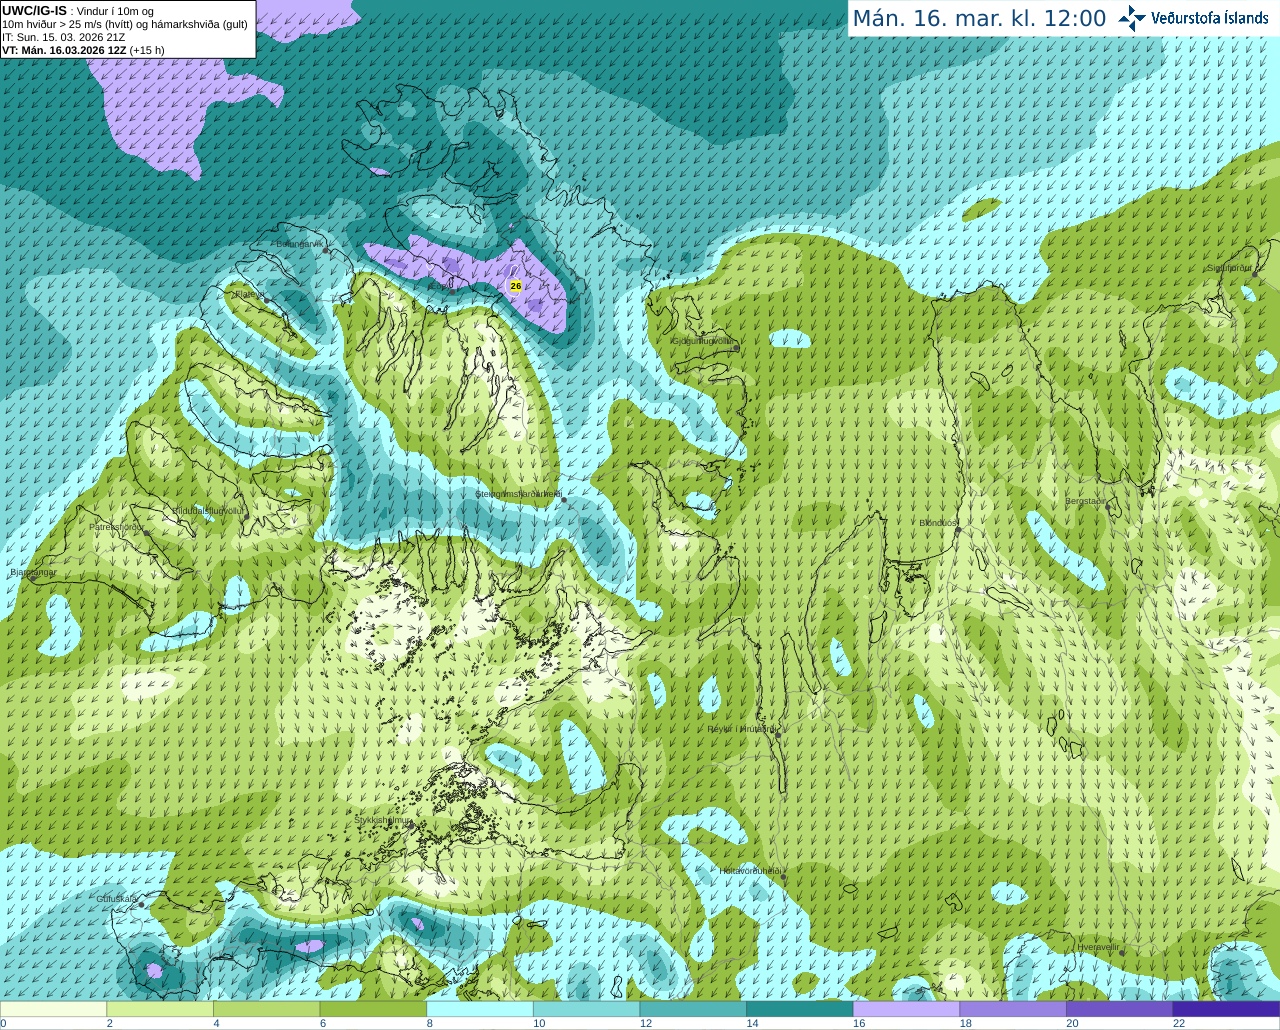Image resolution: width=1280 pixels, height=1030 pixels.
Task: Select the Hveravellir station dot
Action: coord(1121,952)
